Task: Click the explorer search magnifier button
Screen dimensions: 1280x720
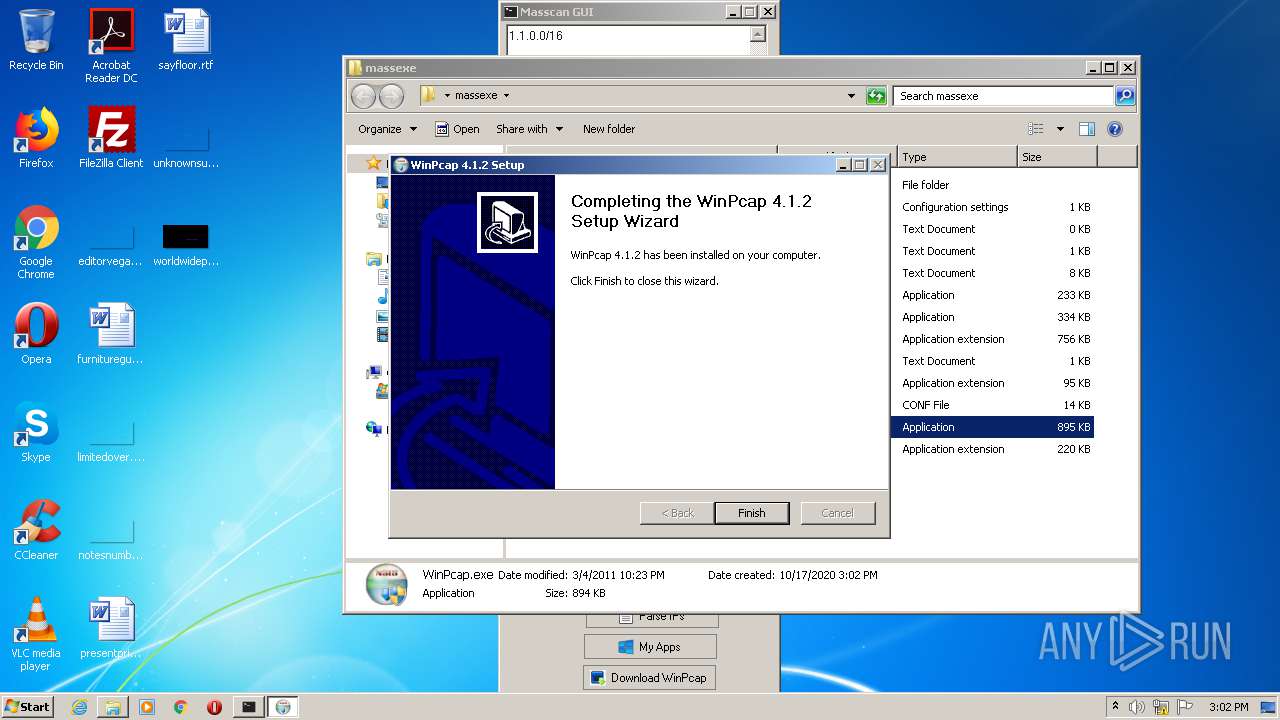Action: [1125, 96]
